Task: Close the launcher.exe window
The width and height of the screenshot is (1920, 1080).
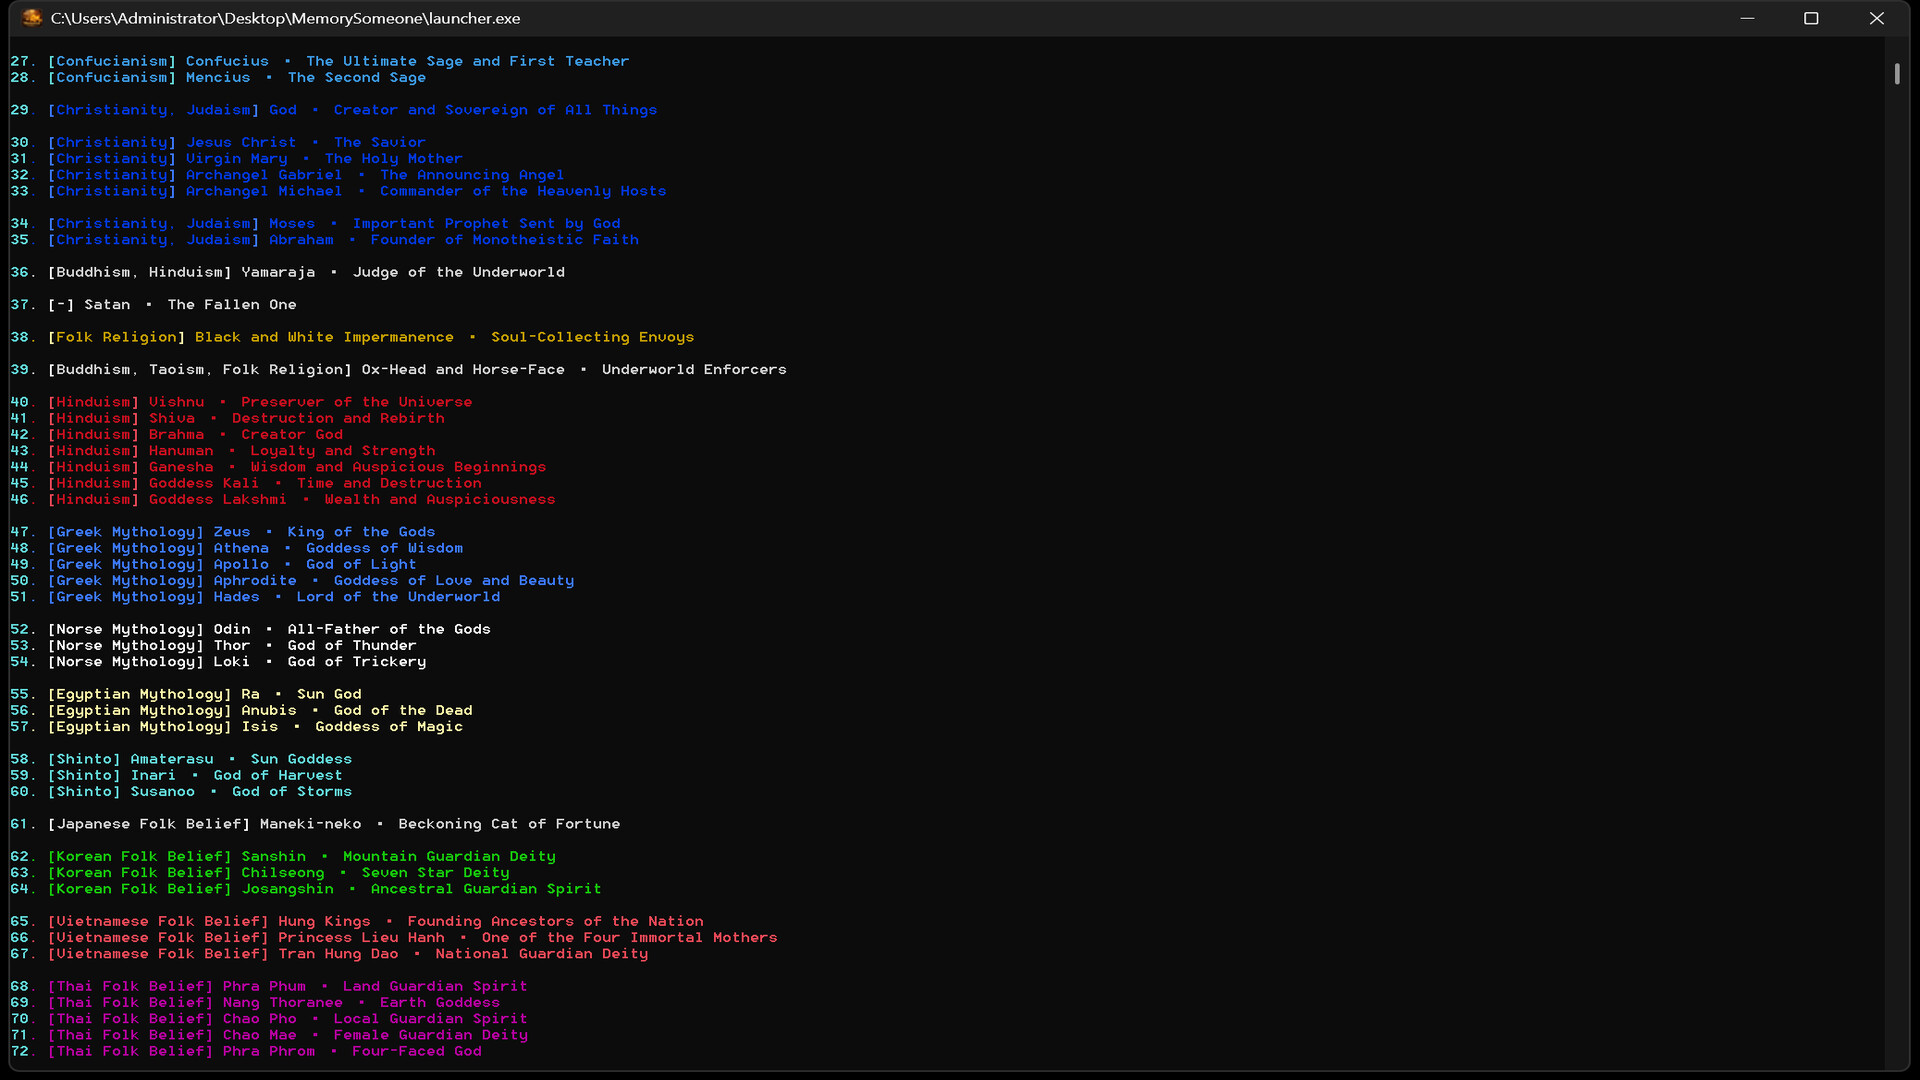Action: pos(1876,18)
